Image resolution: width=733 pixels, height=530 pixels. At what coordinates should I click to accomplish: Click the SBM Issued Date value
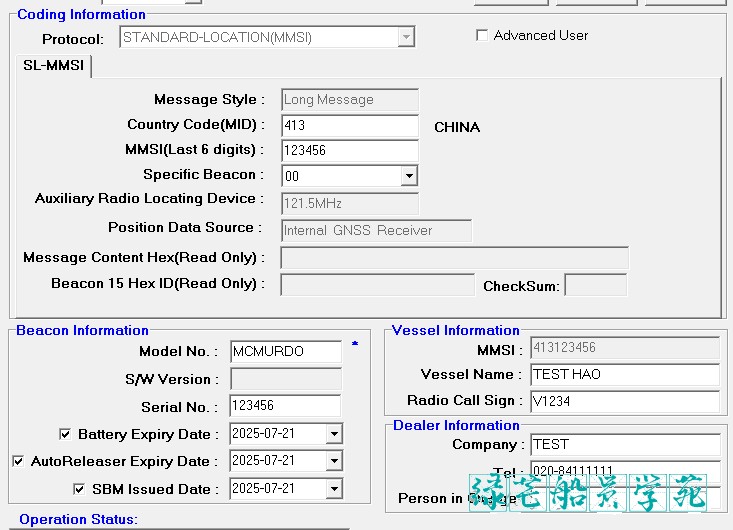tap(264, 489)
